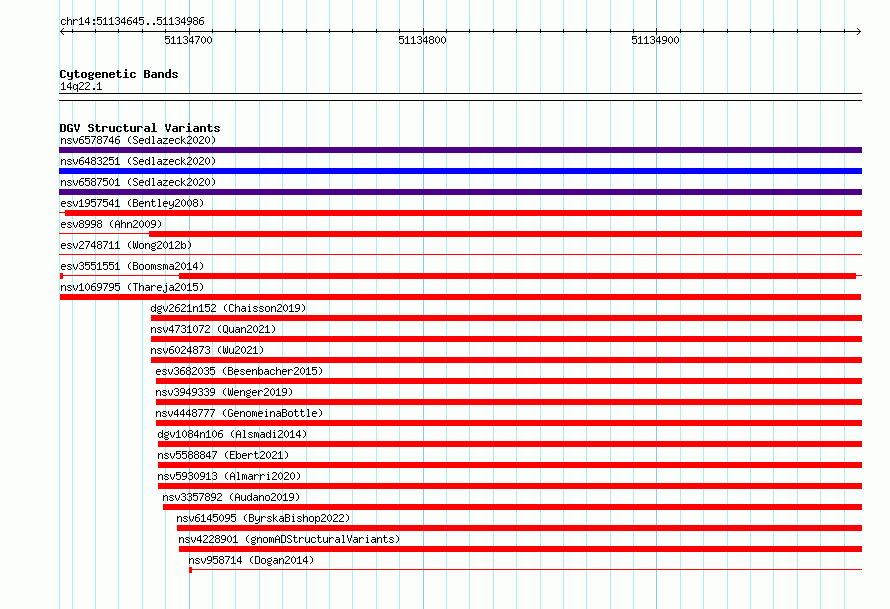Select the nsv3357892 (Audano2019) label

pos(231,497)
